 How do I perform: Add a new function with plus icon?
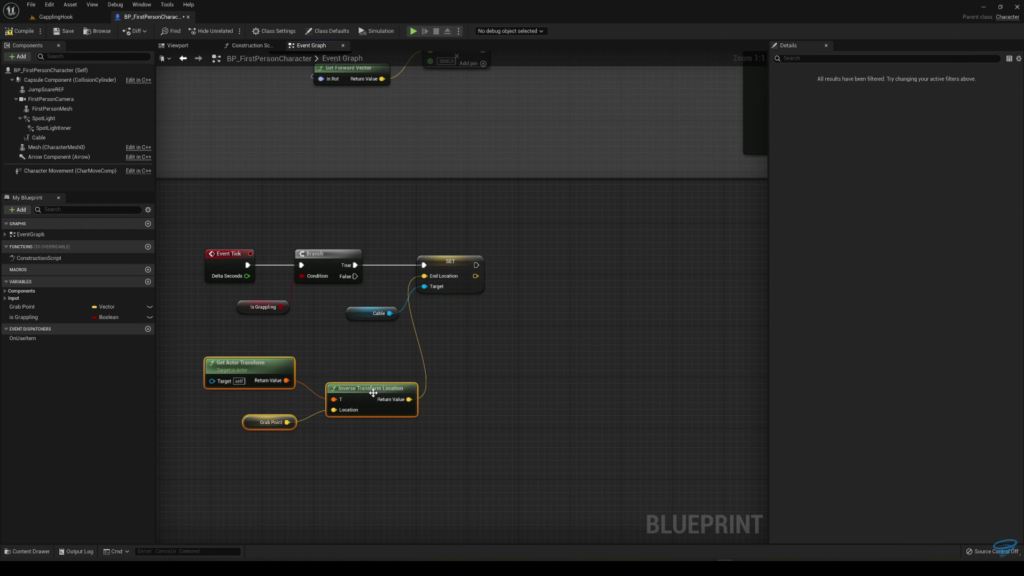coord(148,247)
